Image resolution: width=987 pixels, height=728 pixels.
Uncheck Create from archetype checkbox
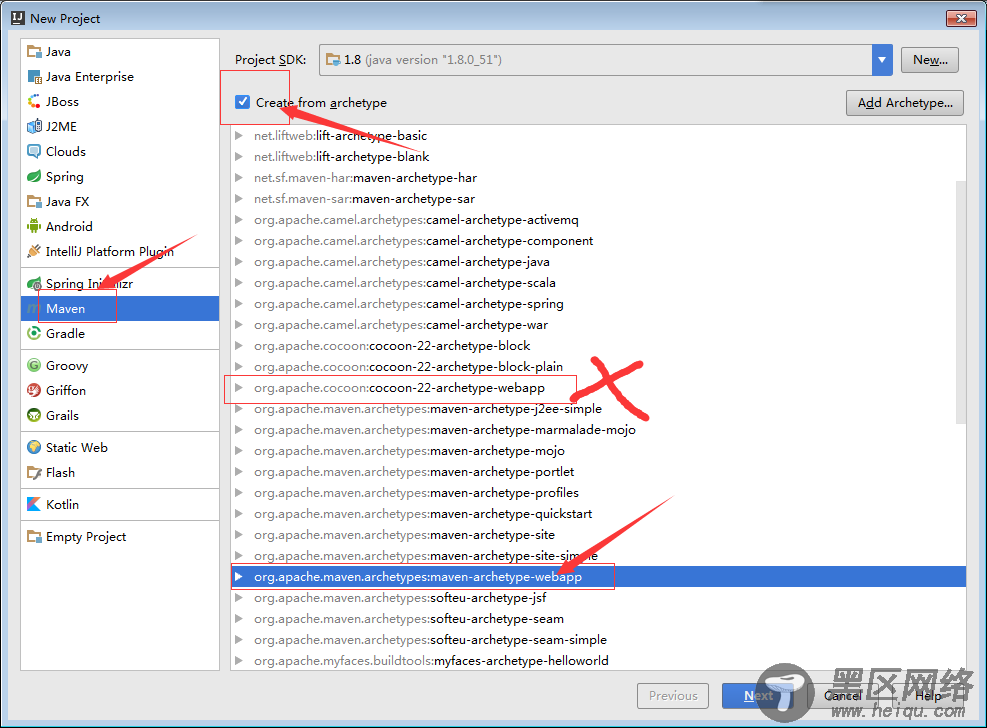[x=242, y=102]
